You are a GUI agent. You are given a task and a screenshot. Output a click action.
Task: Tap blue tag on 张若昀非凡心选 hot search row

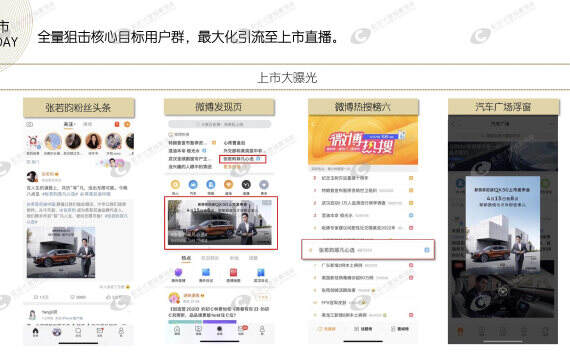(x=427, y=250)
